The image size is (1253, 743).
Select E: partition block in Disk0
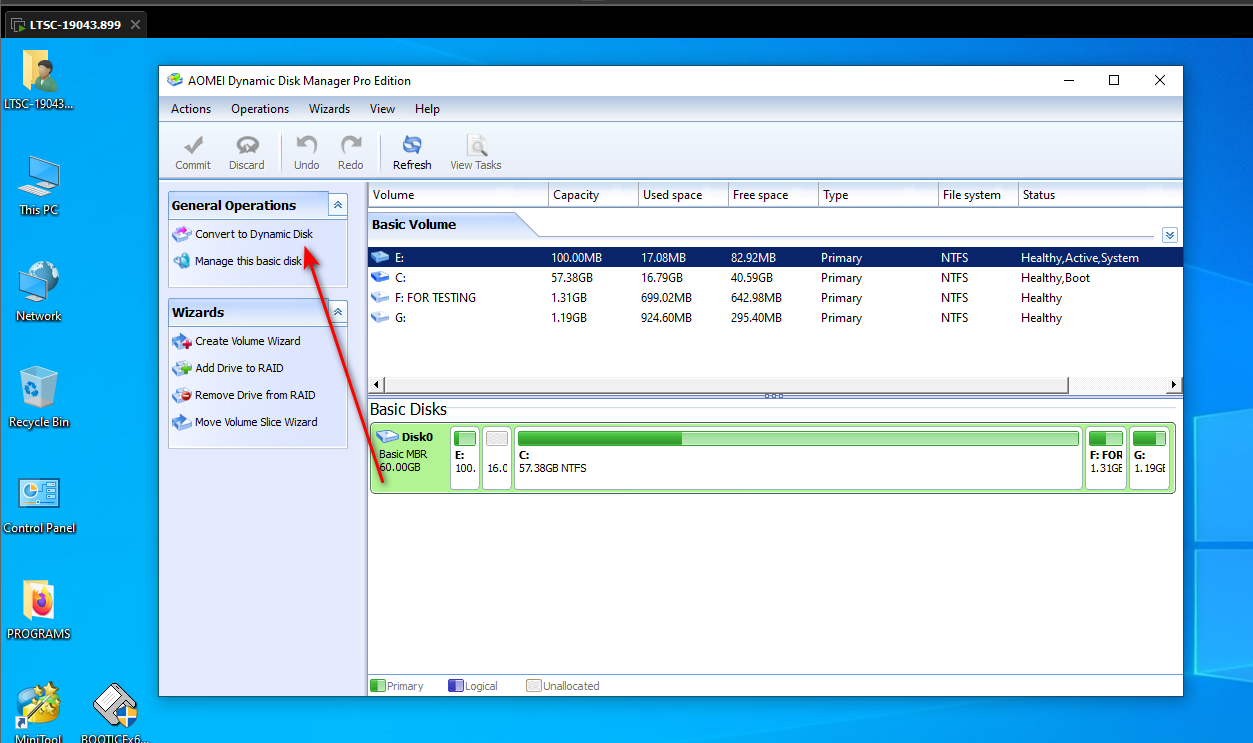[465, 458]
